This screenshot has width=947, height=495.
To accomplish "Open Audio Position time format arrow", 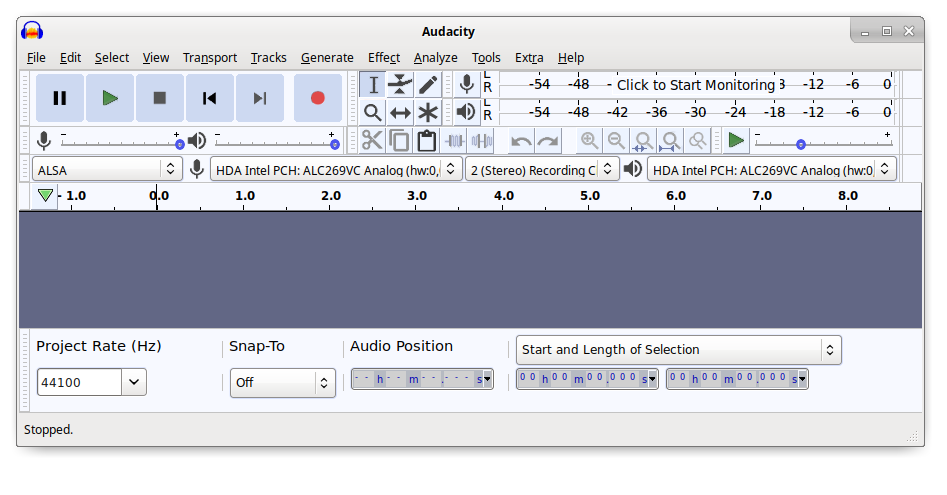I will (487, 380).
